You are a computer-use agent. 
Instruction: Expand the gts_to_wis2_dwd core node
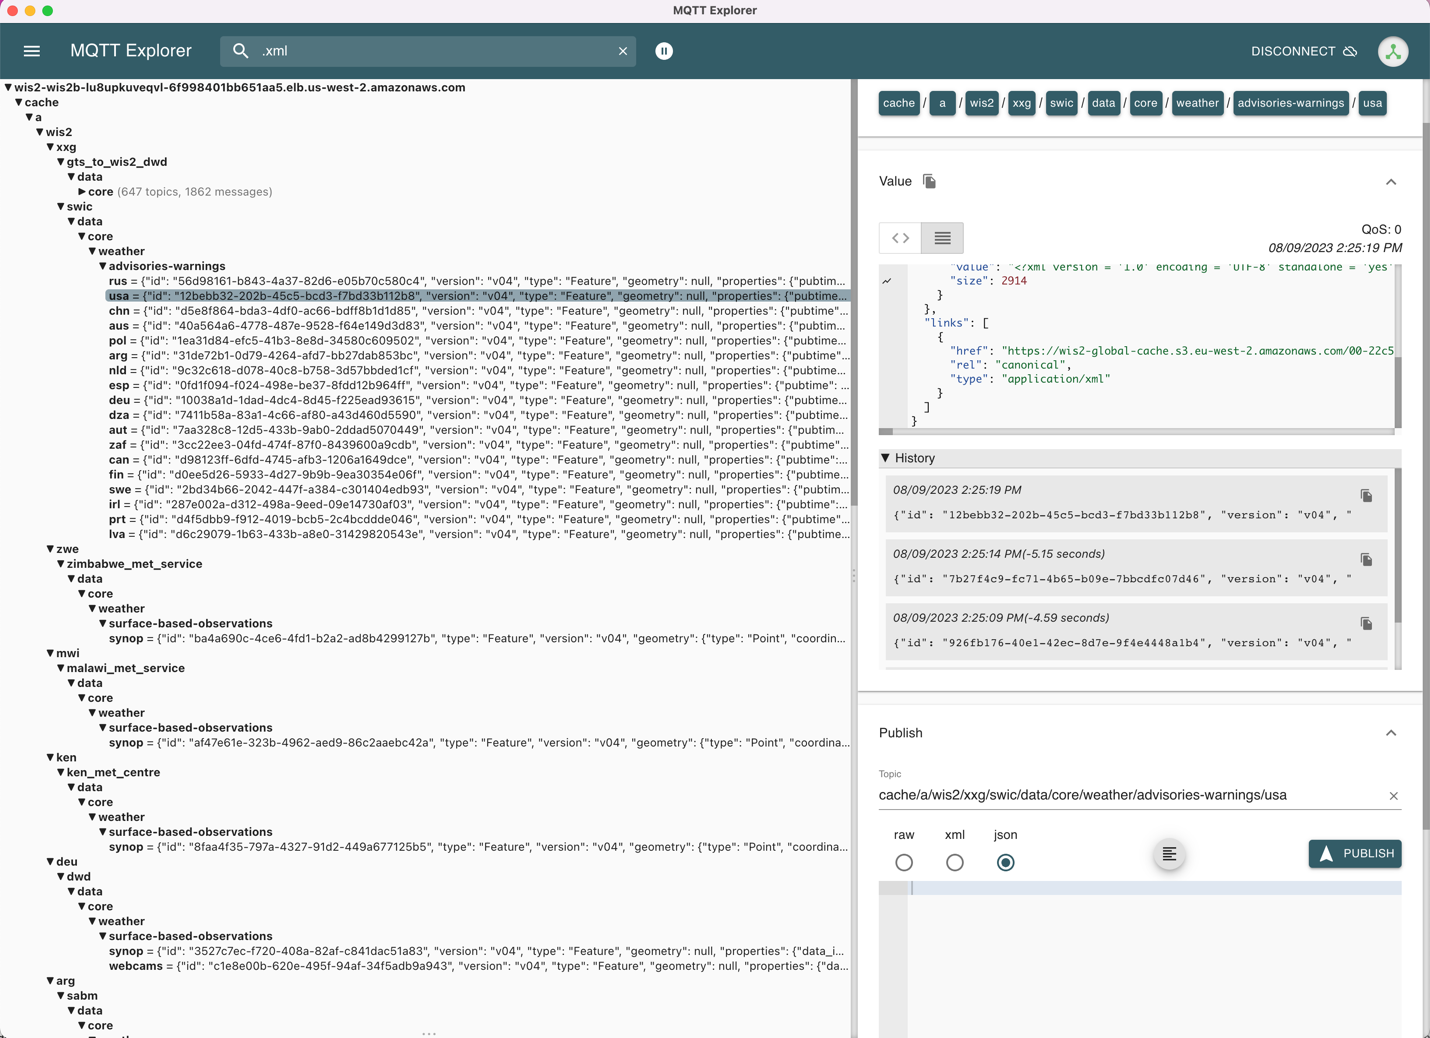pos(82,192)
